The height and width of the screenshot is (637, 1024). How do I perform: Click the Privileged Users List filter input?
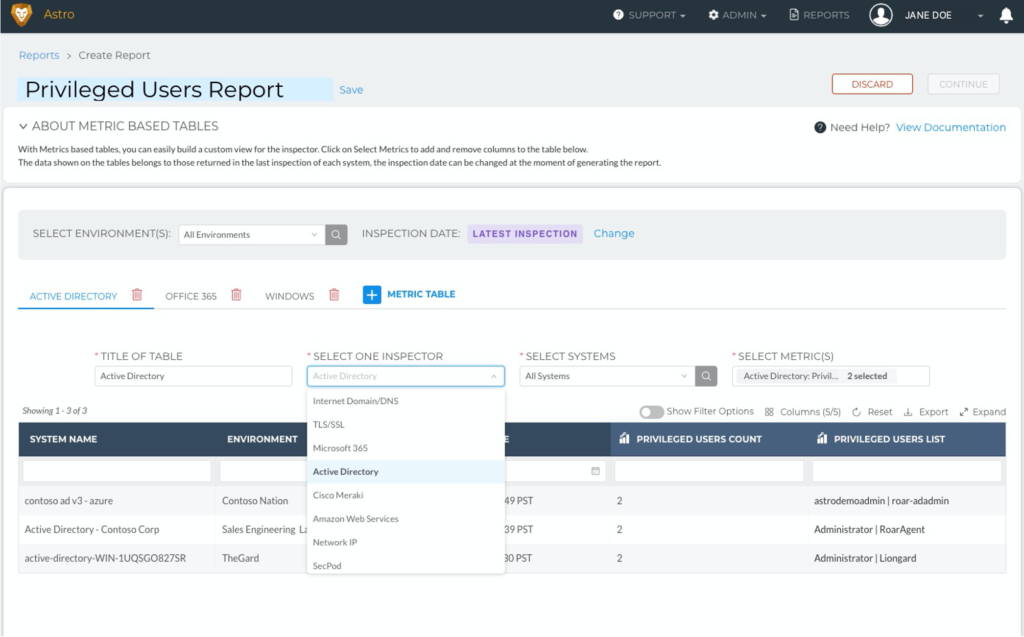tap(906, 471)
